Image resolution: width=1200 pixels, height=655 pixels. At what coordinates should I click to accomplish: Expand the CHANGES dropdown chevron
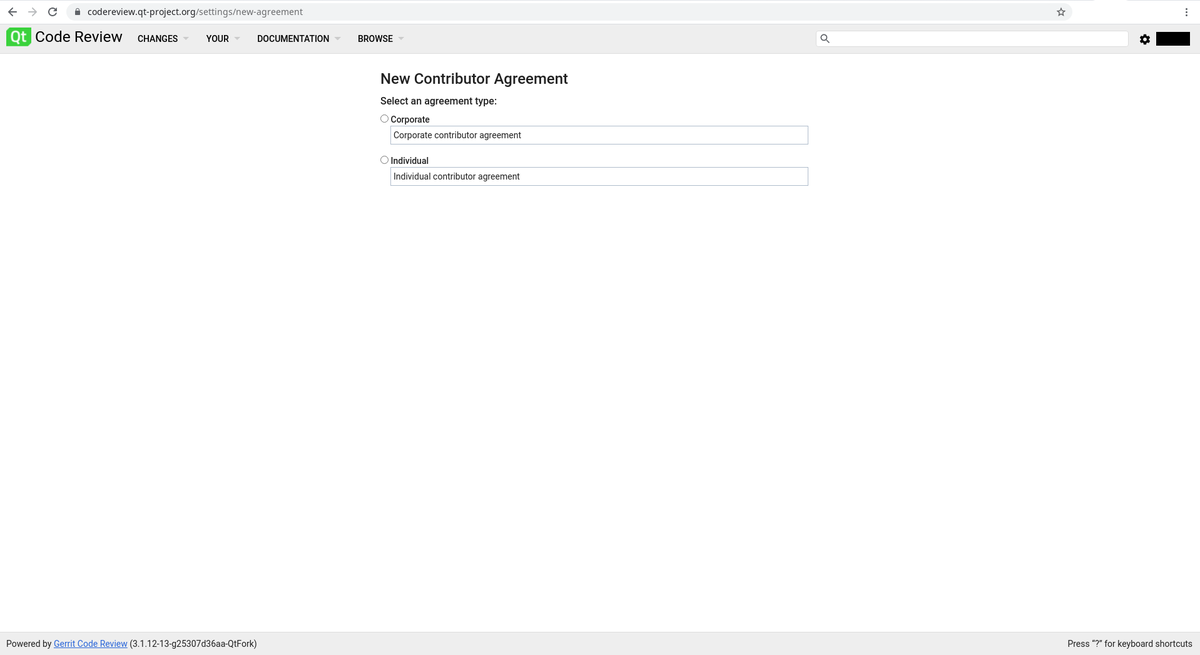tap(184, 39)
